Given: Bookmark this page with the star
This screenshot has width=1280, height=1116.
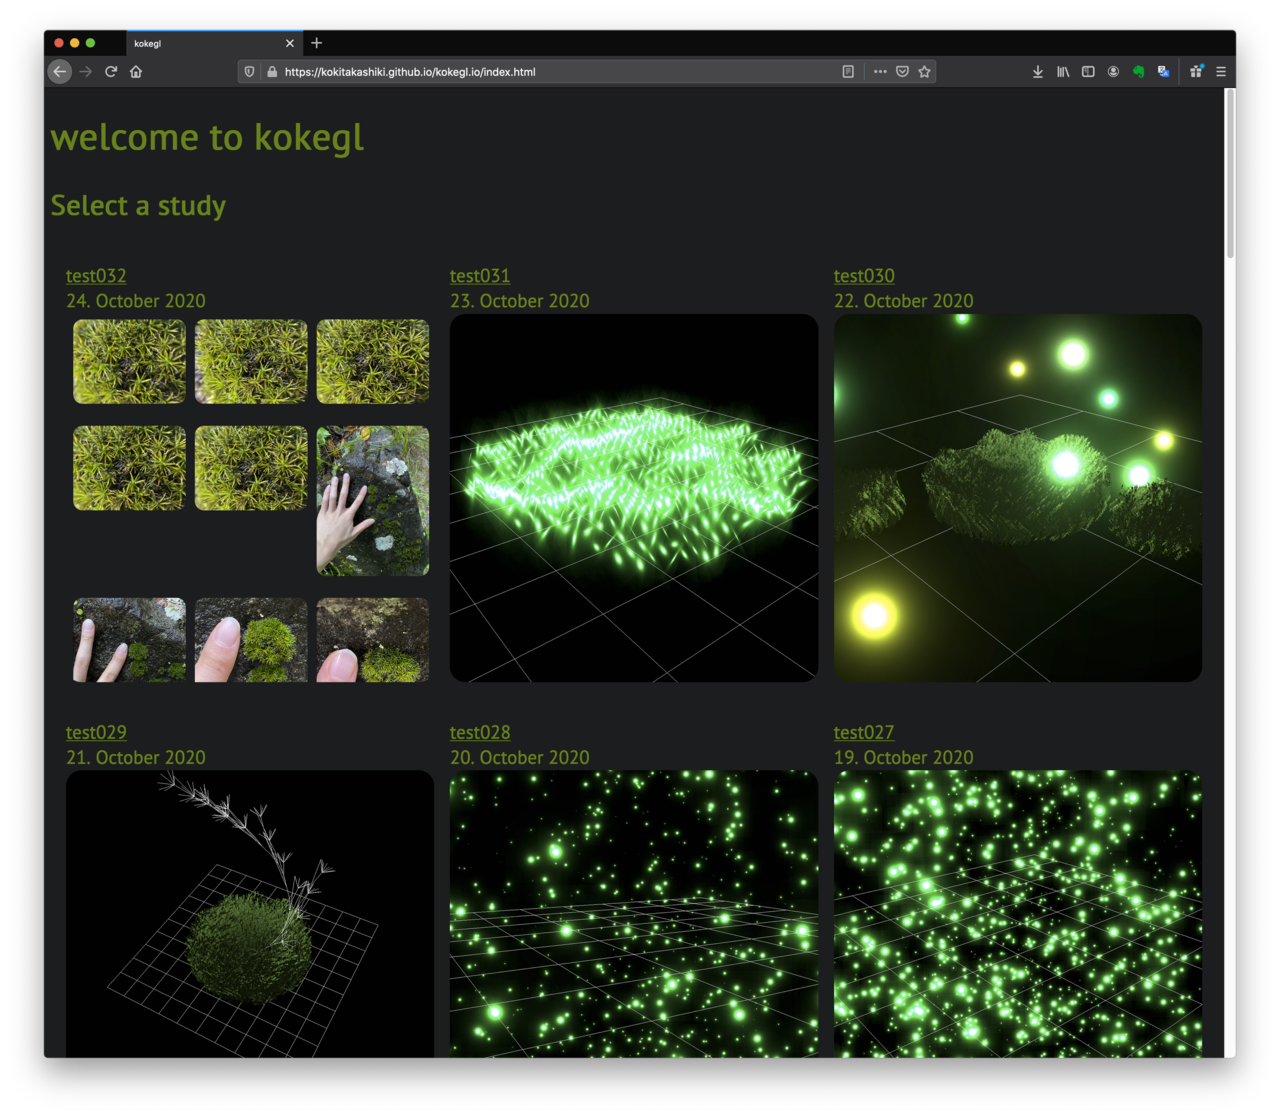Looking at the screenshot, I should click(924, 72).
